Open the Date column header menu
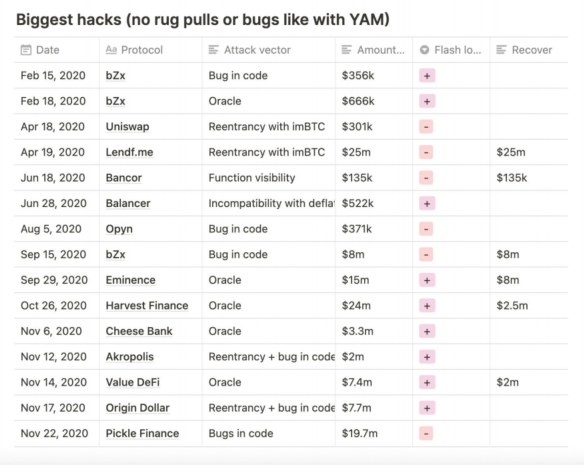Viewport: 584px width, 473px height. tap(57, 50)
